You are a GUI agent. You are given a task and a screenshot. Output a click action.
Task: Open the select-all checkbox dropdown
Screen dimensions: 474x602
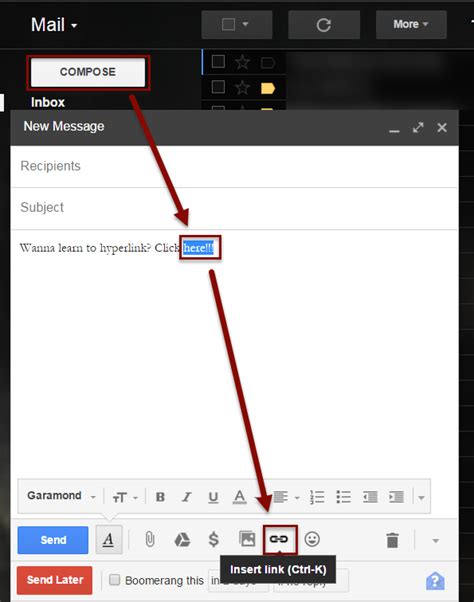[237, 25]
